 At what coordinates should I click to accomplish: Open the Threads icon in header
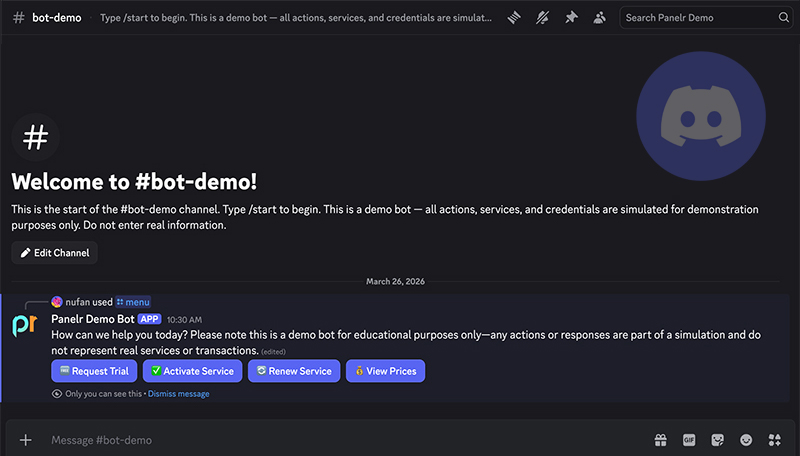(514, 18)
